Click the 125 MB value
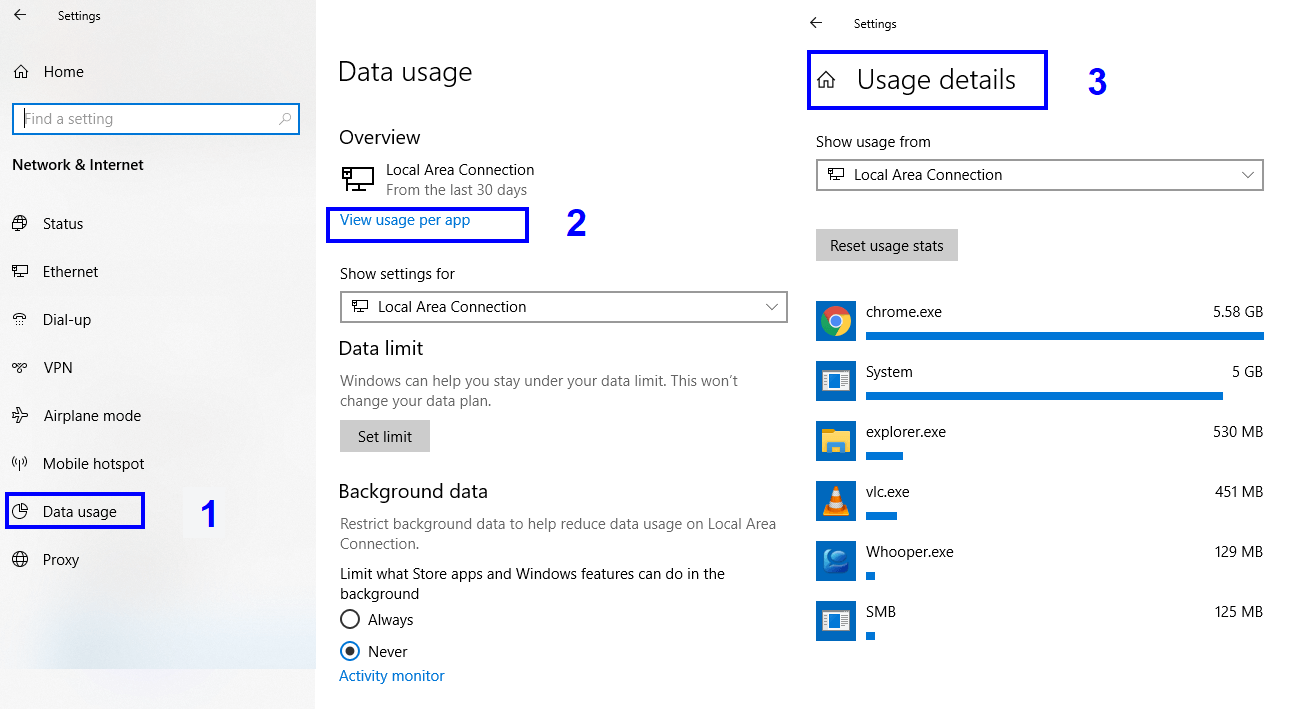The width and height of the screenshot is (1310, 709). (1239, 612)
